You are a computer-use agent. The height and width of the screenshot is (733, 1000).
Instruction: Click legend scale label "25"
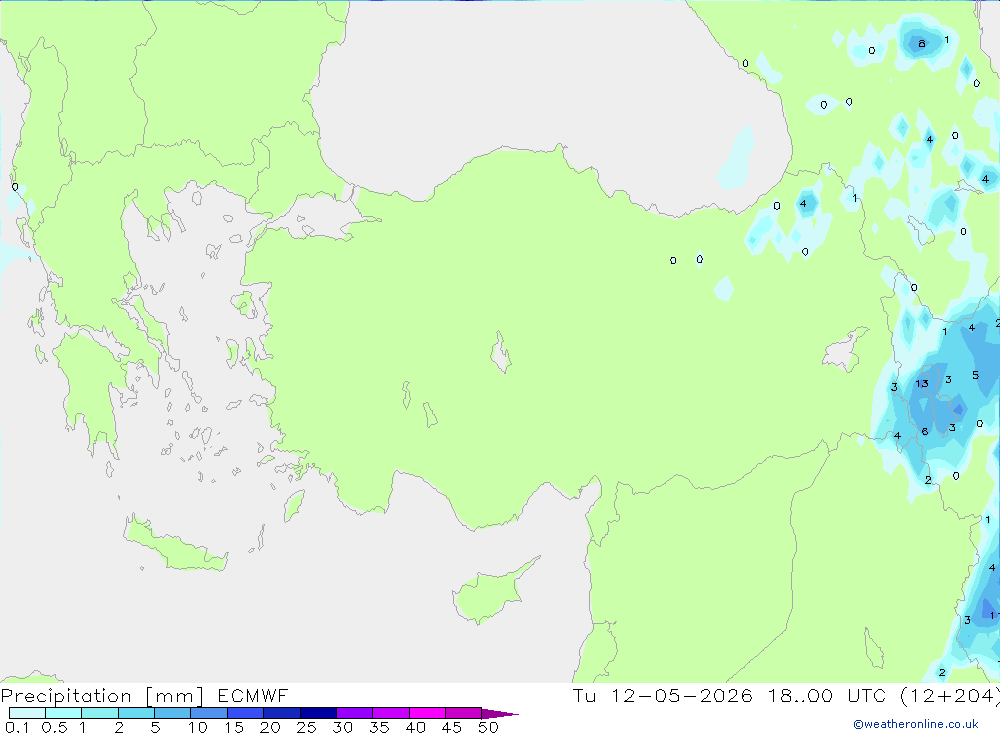point(306,727)
